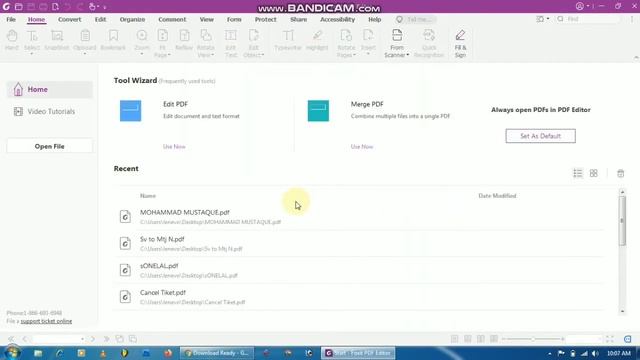Toggle continuous page view in status bar
Viewport: 640px width, 360px height.
click(x=468, y=339)
